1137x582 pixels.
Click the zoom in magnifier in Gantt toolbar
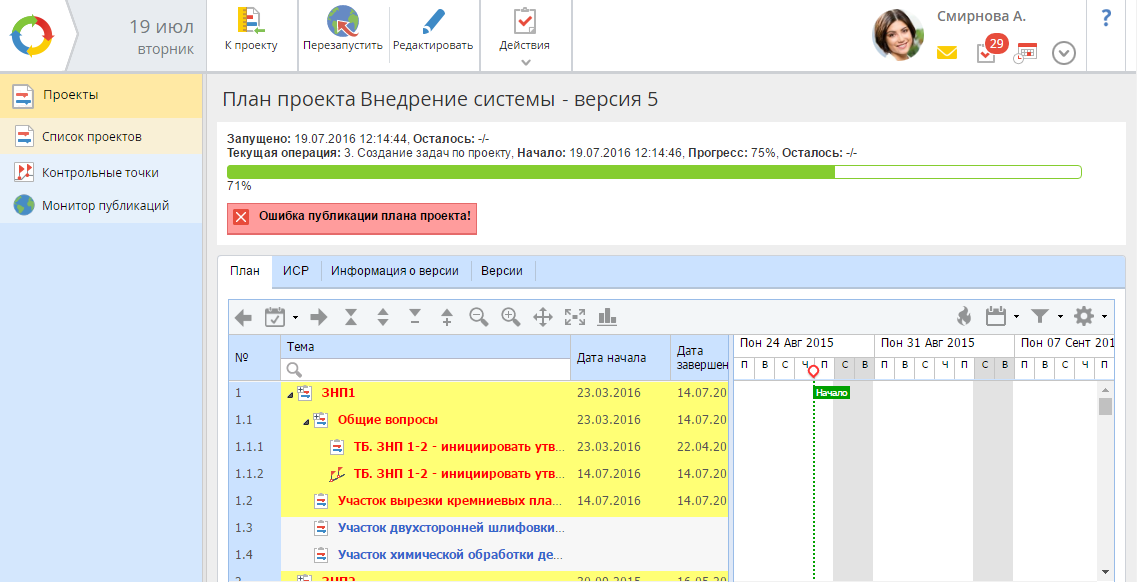point(510,317)
